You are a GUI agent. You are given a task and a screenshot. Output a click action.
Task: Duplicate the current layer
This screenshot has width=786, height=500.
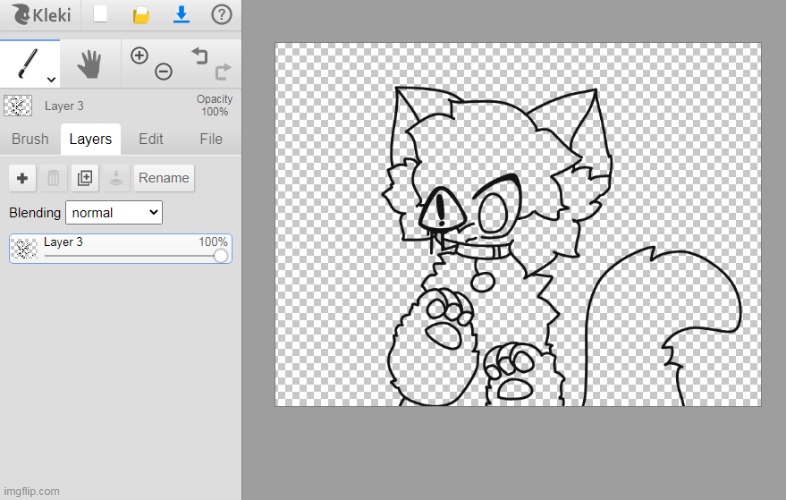(x=85, y=178)
